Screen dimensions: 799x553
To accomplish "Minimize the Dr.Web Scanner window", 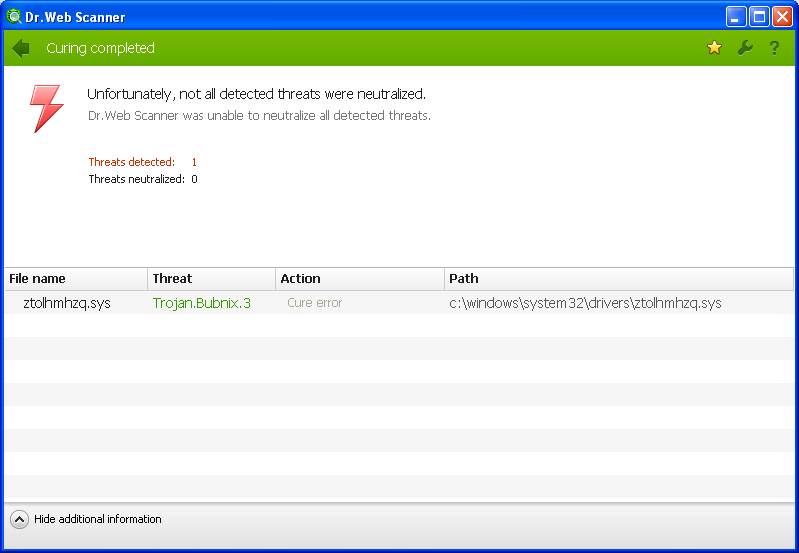I will tap(736, 17).
